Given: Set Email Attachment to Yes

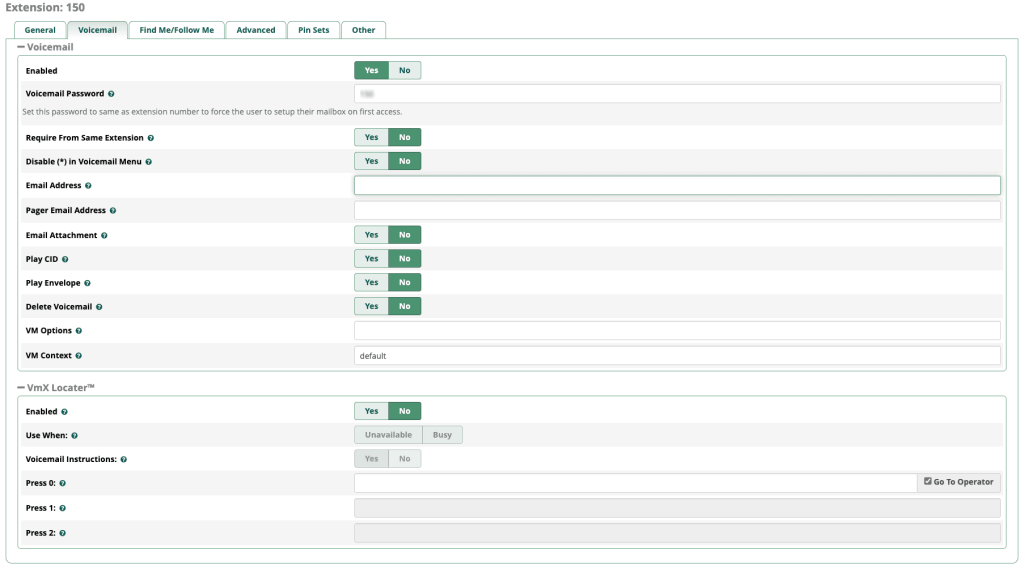Looking at the screenshot, I should [x=371, y=235].
